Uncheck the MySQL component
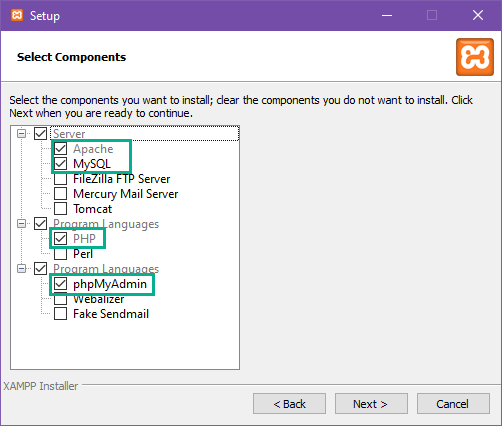502x426 pixels. click(60, 164)
